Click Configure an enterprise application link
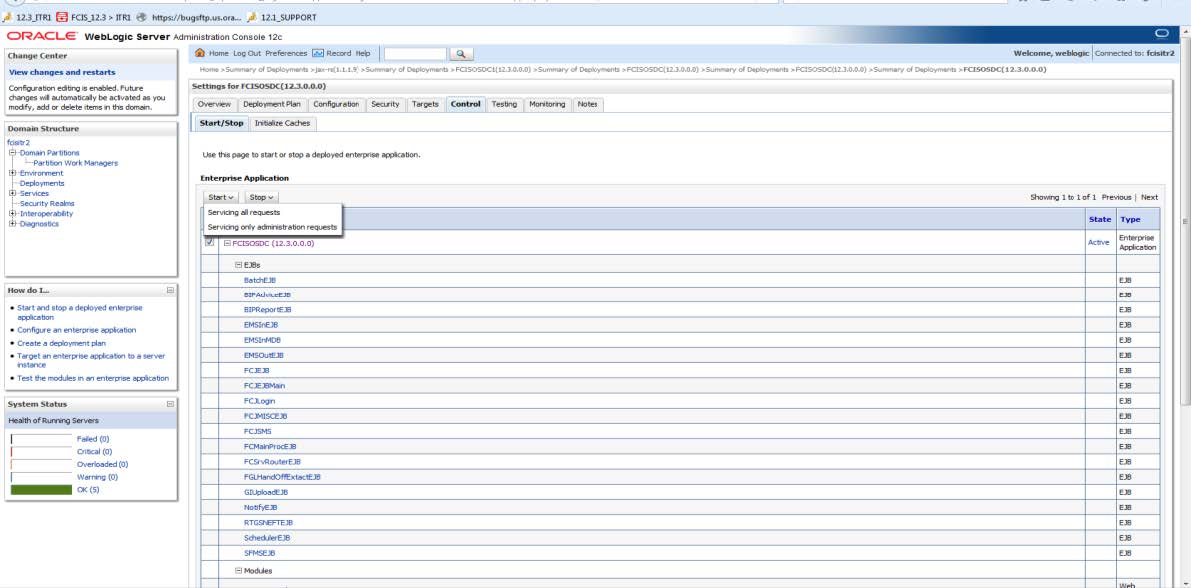Image resolution: width=1191 pixels, height=588 pixels. click(x=77, y=330)
